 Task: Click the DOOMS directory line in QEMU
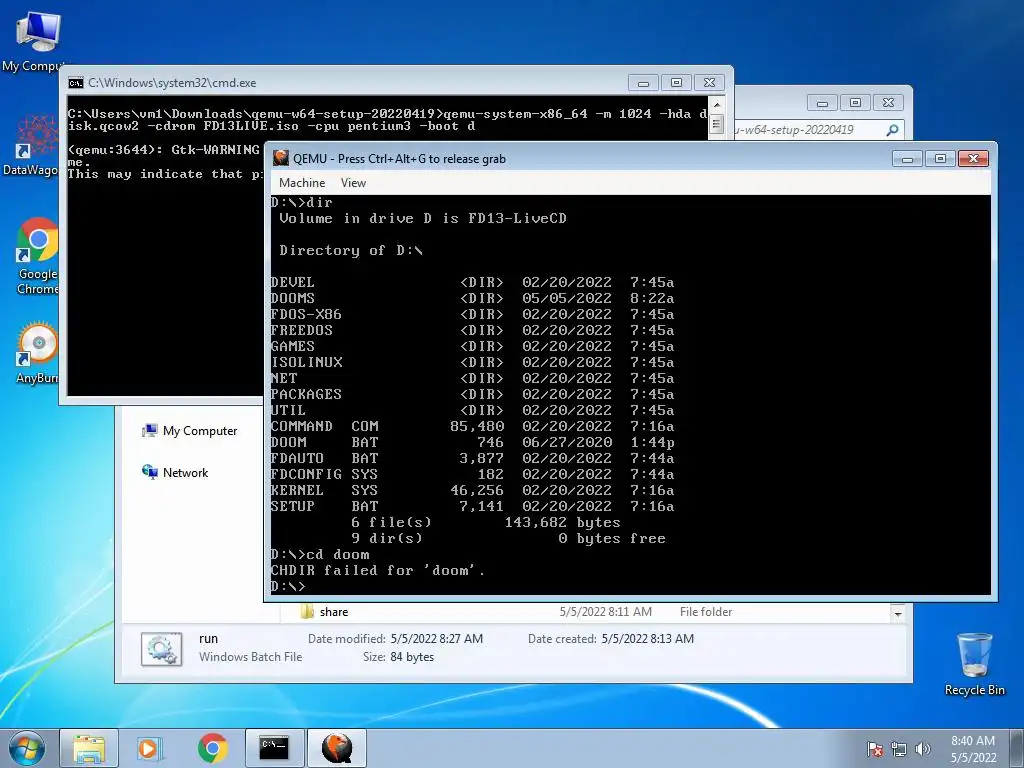coord(472,298)
